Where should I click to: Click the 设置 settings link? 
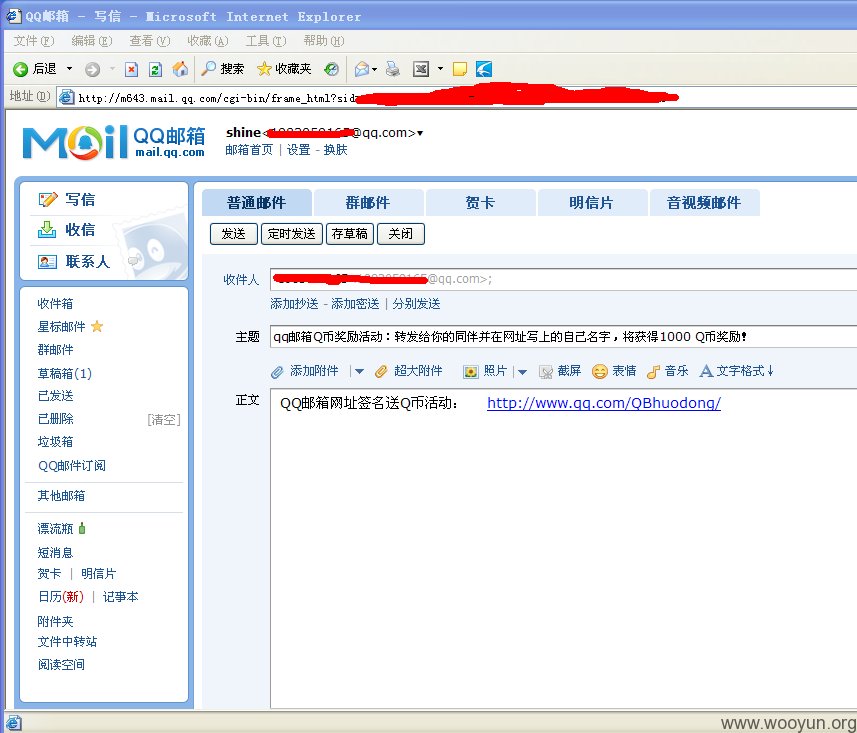[x=298, y=150]
